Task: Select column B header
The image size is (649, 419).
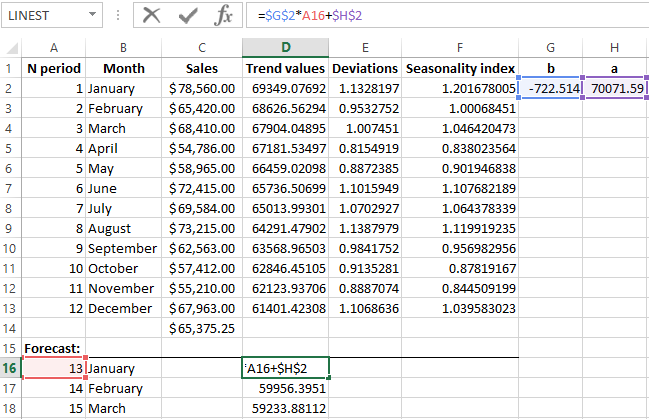Action: 123,48
